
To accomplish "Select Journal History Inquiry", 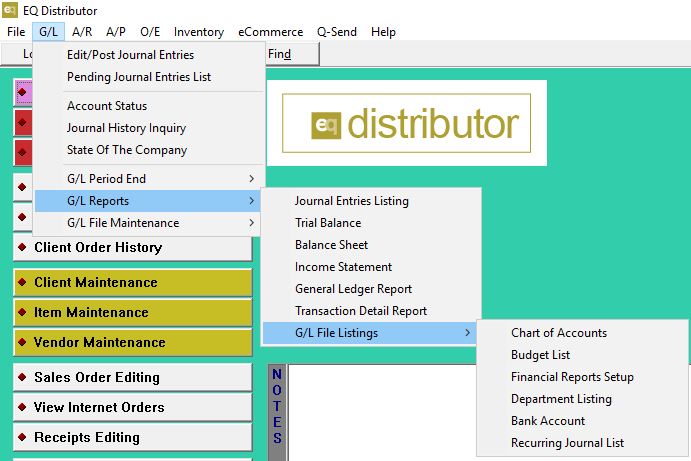I will [149, 128].
